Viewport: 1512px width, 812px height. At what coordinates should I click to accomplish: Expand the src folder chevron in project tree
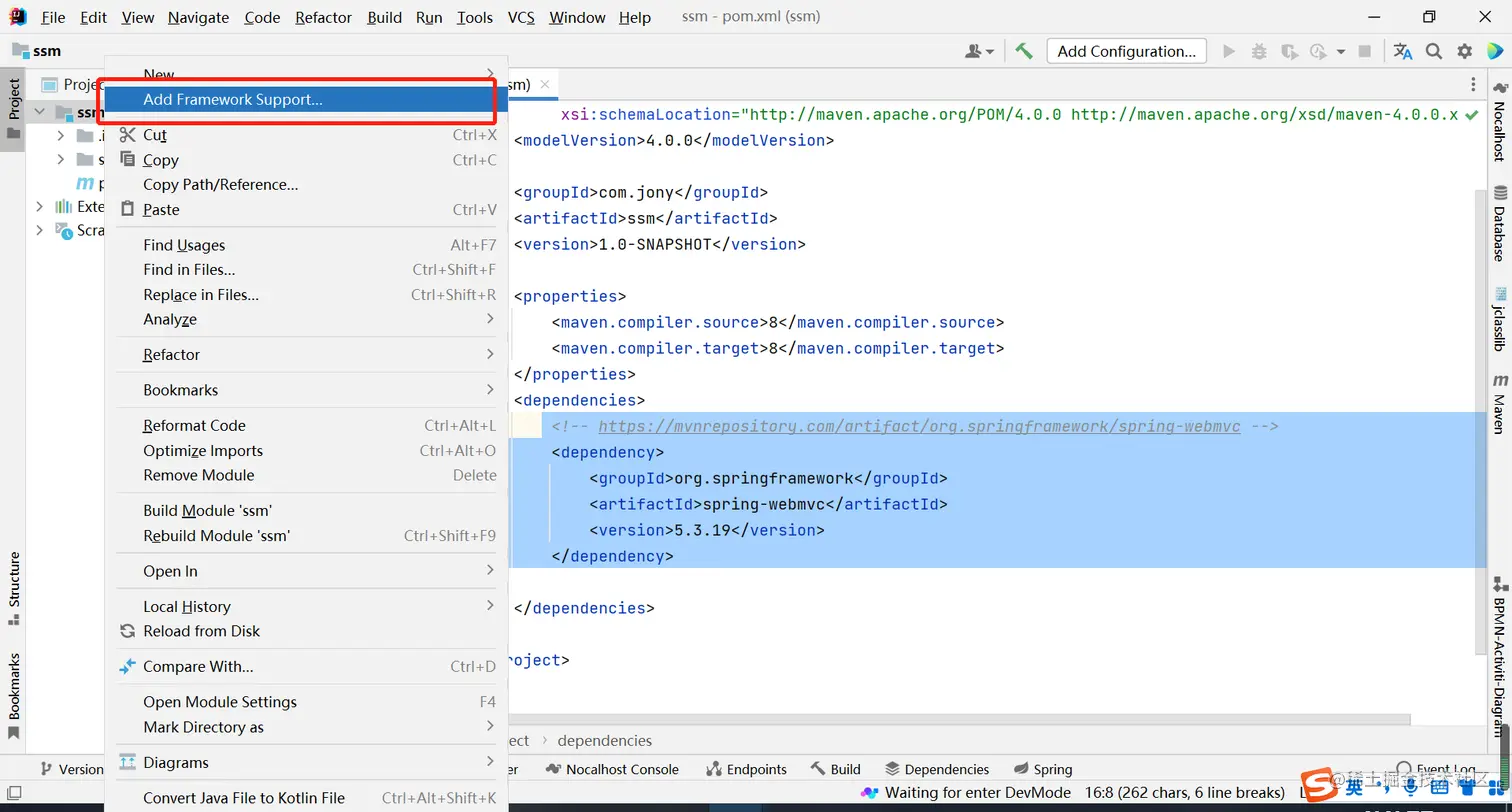click(x=60, y=160)
